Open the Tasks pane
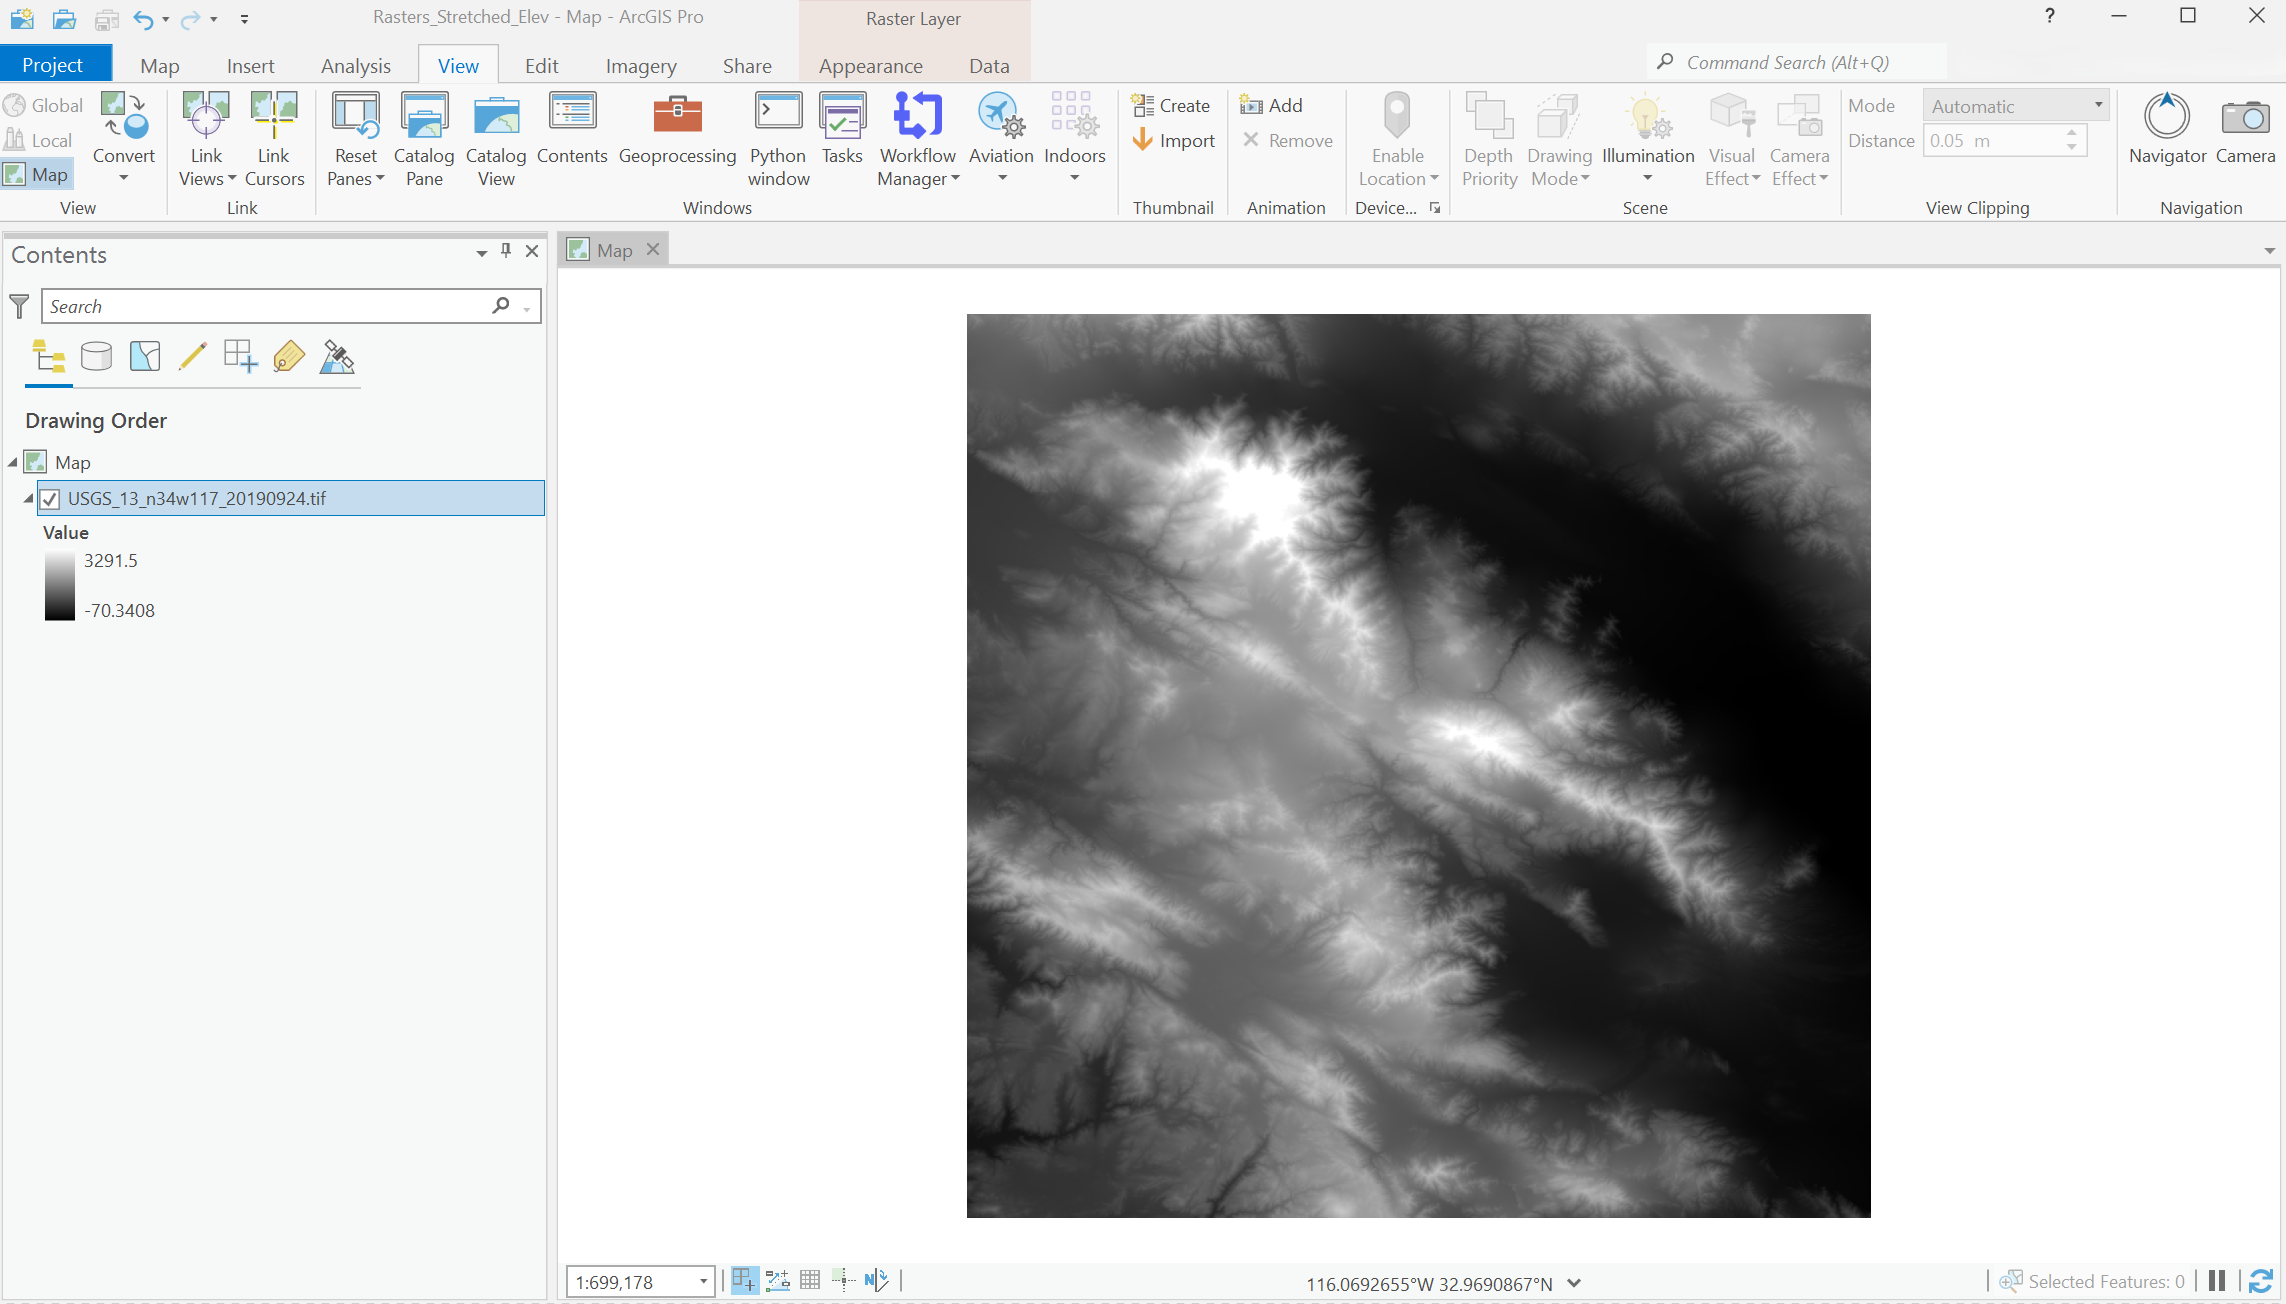2286x1304 pixels. 842,128
